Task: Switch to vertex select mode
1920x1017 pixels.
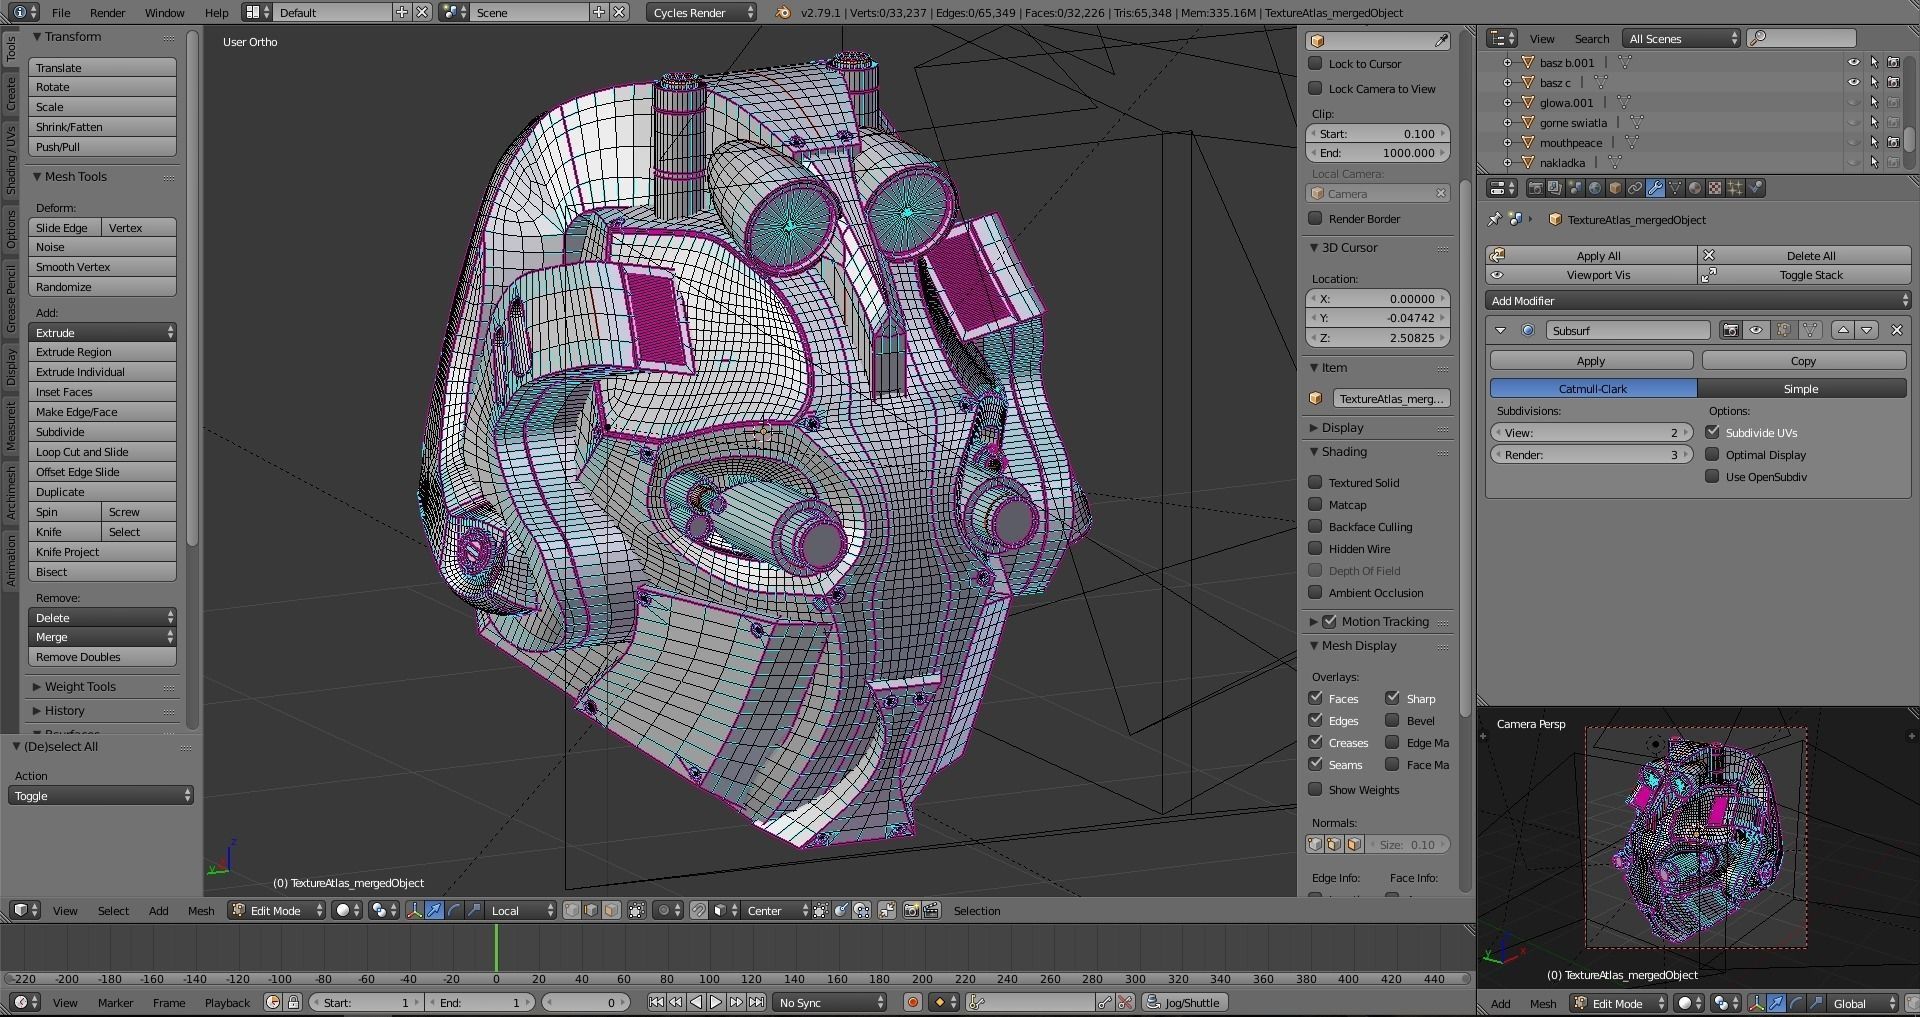Action: (x=571, y=910)
